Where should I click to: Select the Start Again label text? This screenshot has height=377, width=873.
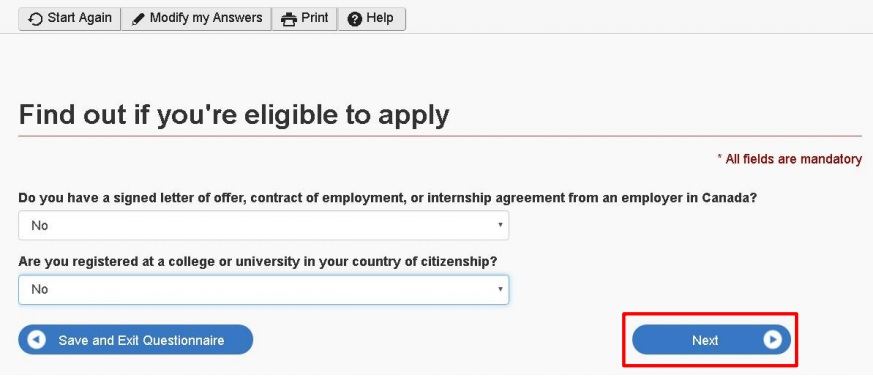click(x=80, y=18)
